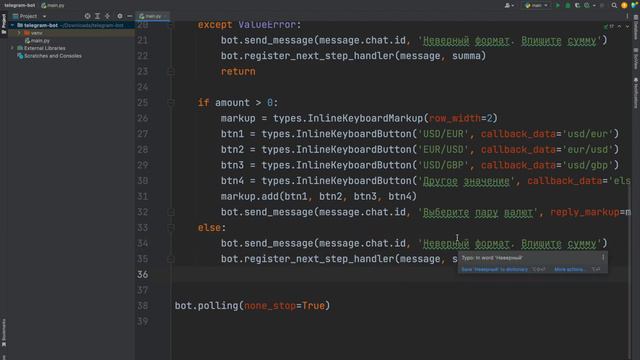Click the return keyword on line 23
Image resolution: width=640 pixels, height=360 pixels.
coord(238,71)
